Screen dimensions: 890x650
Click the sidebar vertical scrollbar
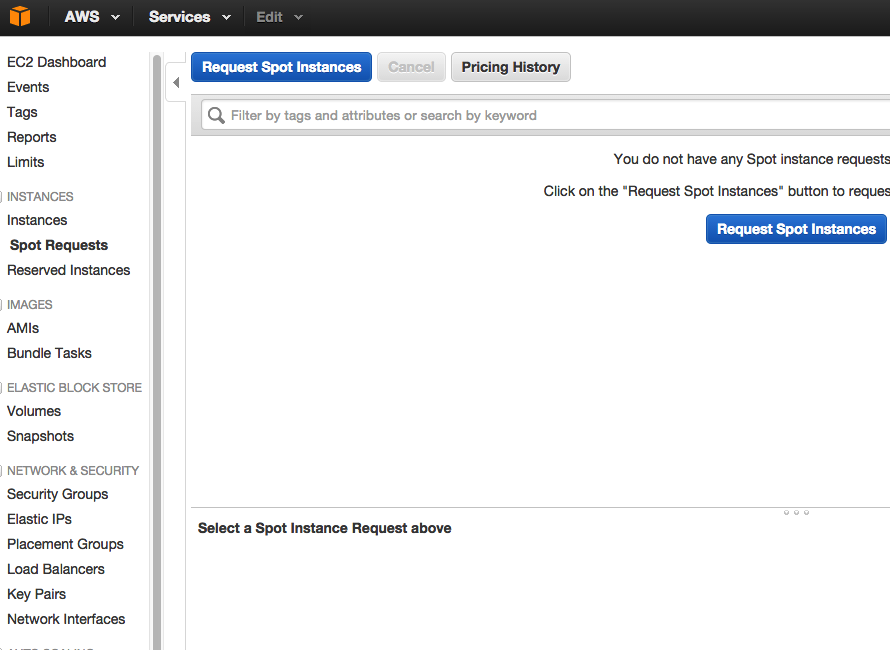tap(157, 352)
